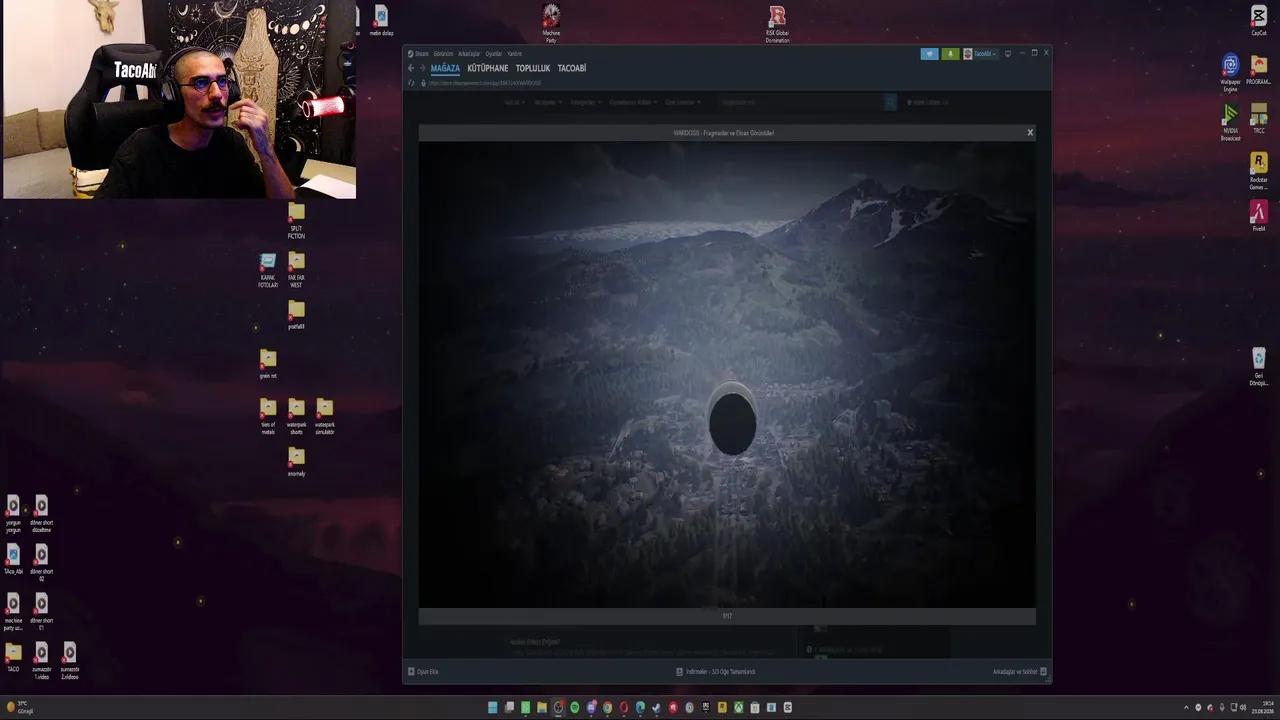Open Steam notifications bell button
This screenshot has width=1280, height=720.
pyautogui.click(x=950, y=54)
